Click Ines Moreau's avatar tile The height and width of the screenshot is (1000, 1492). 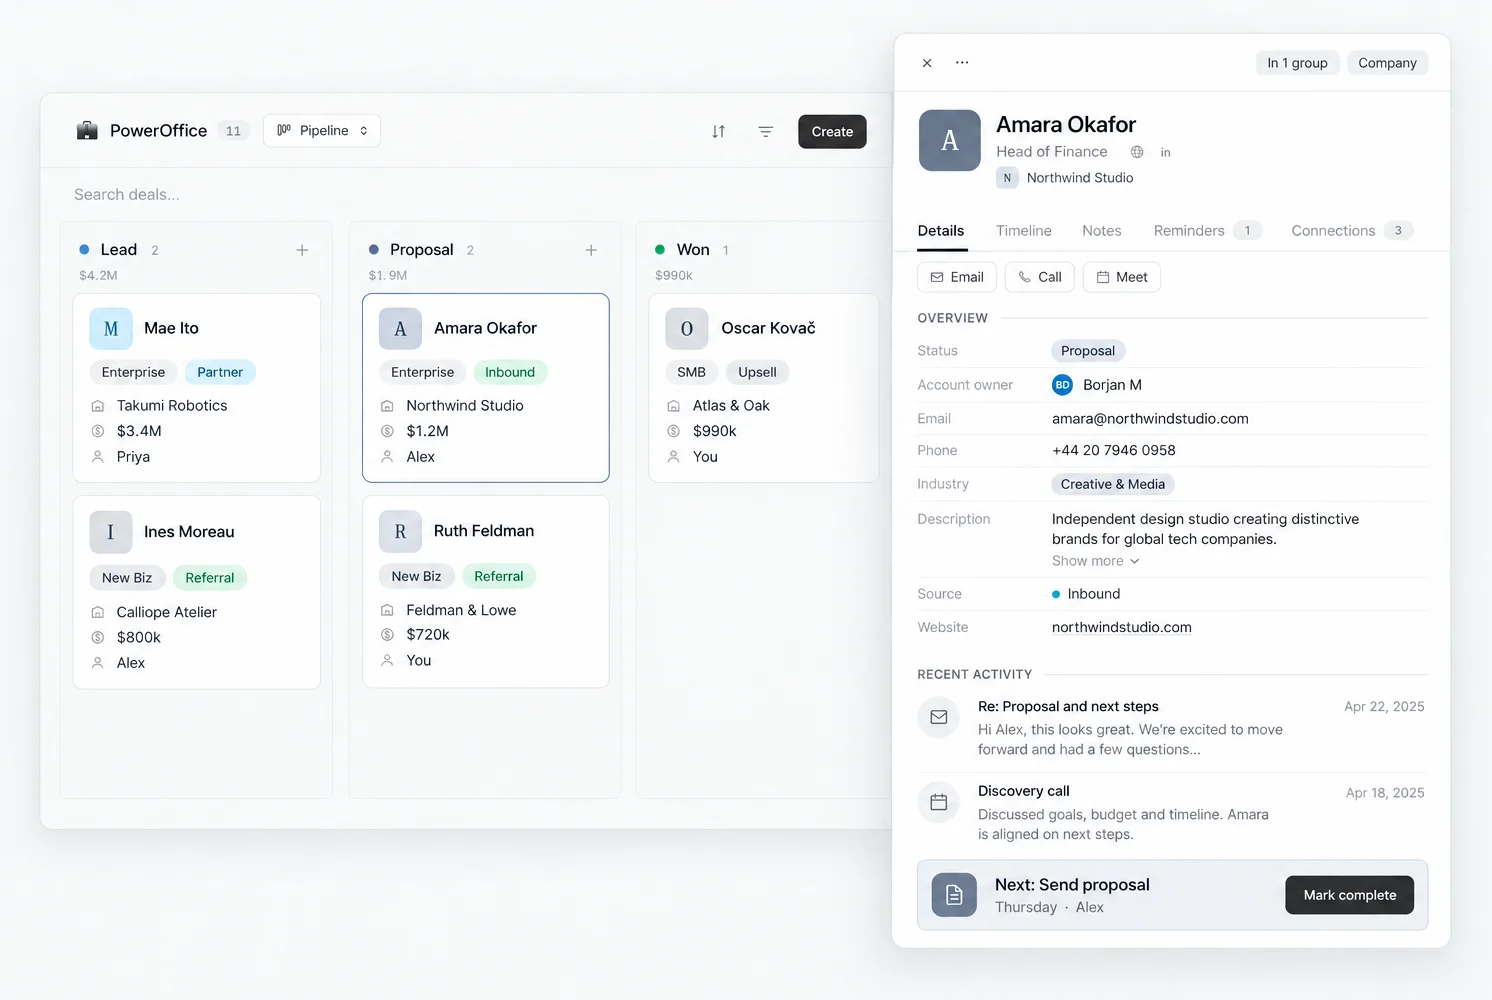(111, 532)
